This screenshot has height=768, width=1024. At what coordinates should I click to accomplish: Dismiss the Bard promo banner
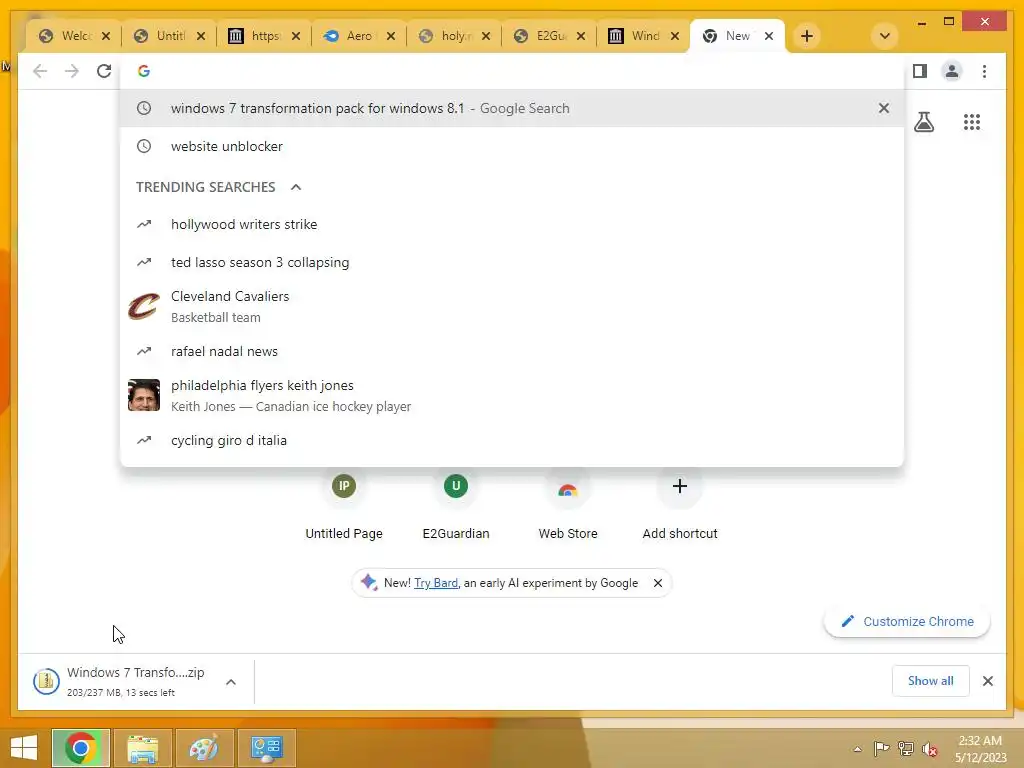coord(658,583)
